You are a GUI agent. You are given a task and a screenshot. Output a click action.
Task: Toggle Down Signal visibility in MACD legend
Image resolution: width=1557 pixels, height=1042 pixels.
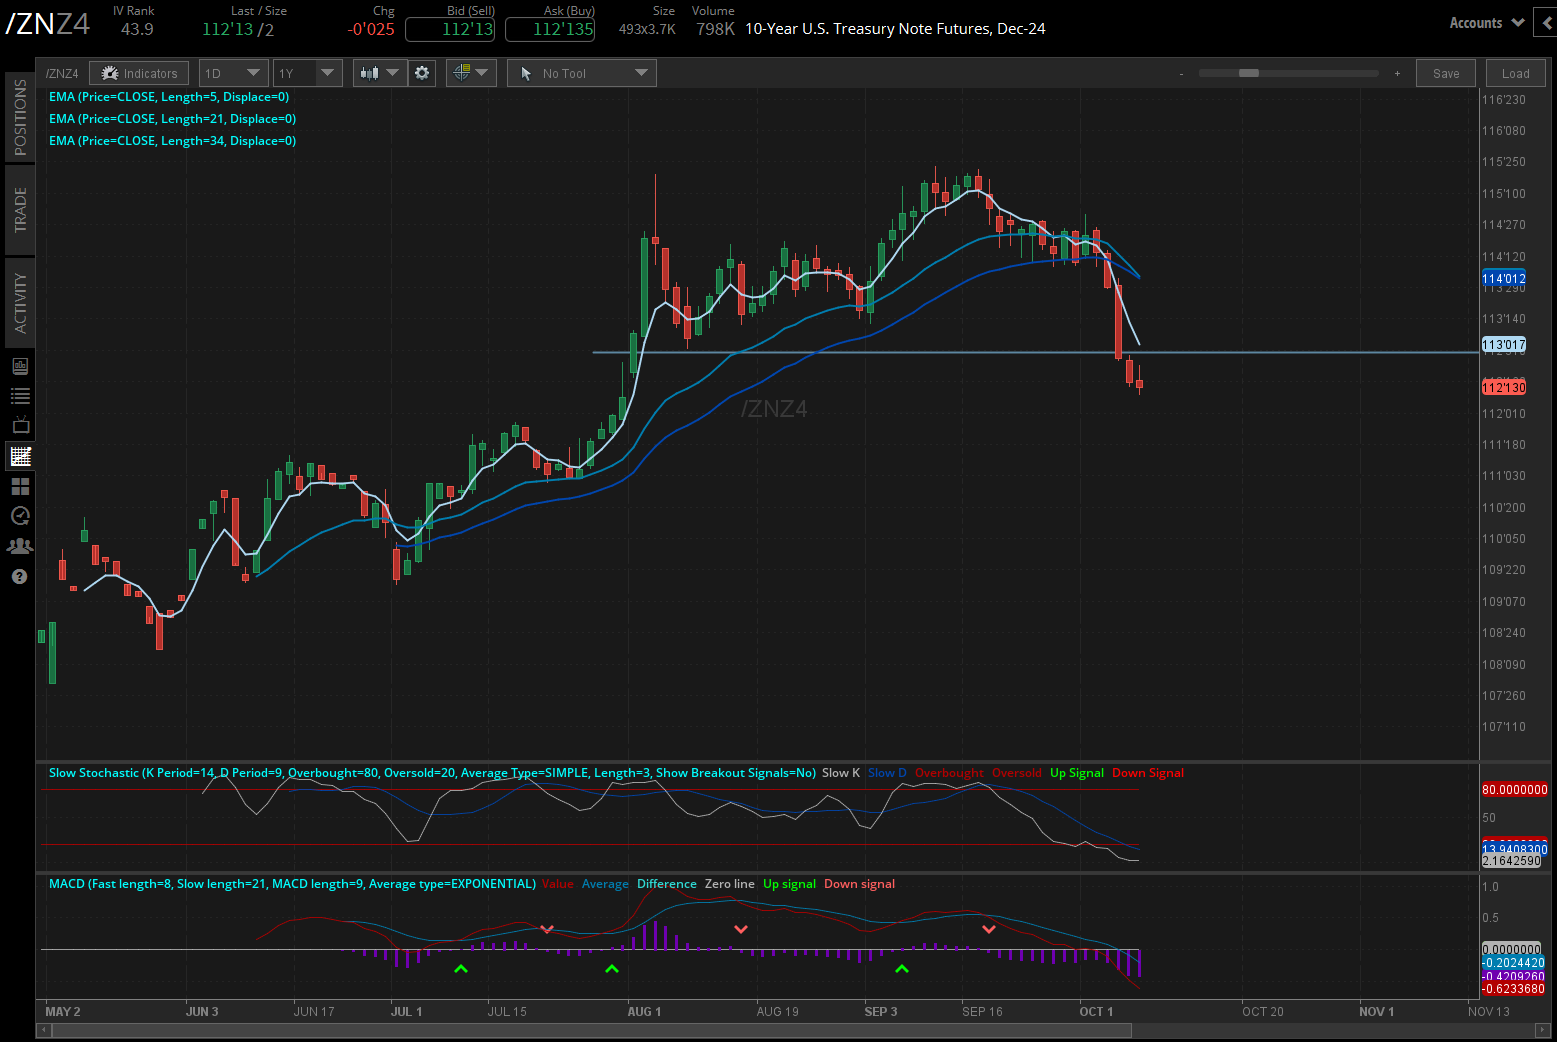859,884
